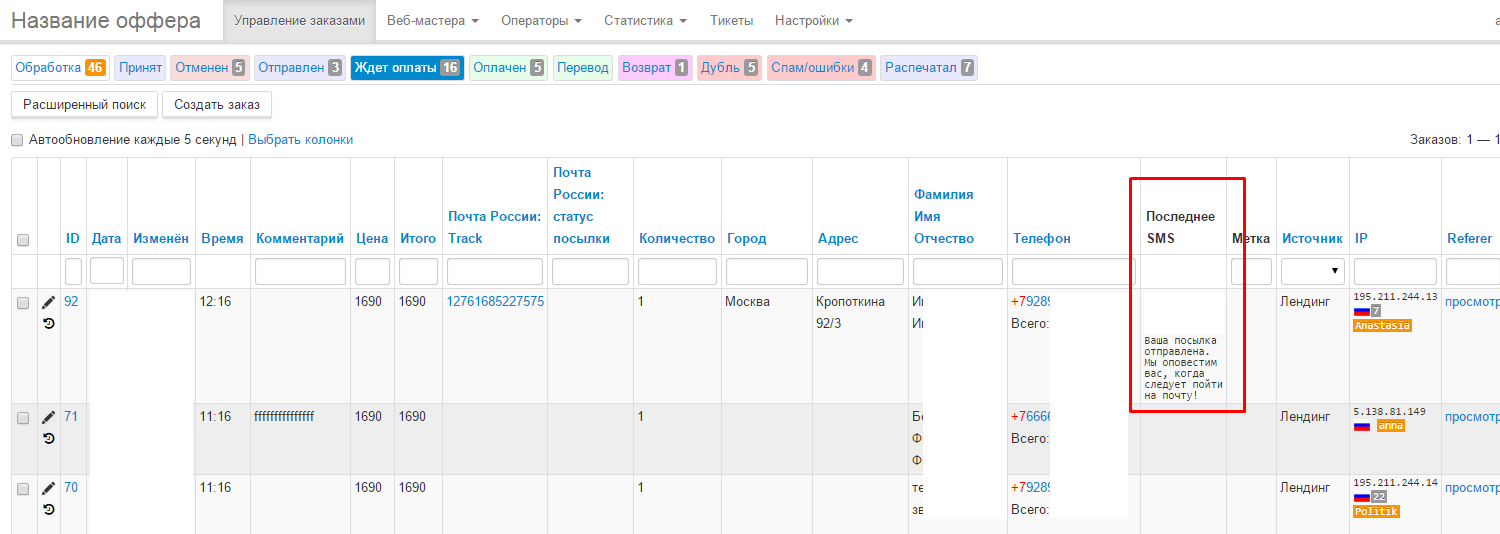1500x534 pixels.
Task: Enable auto-update every 5 seconds checkbox
Action: point(17,140)
